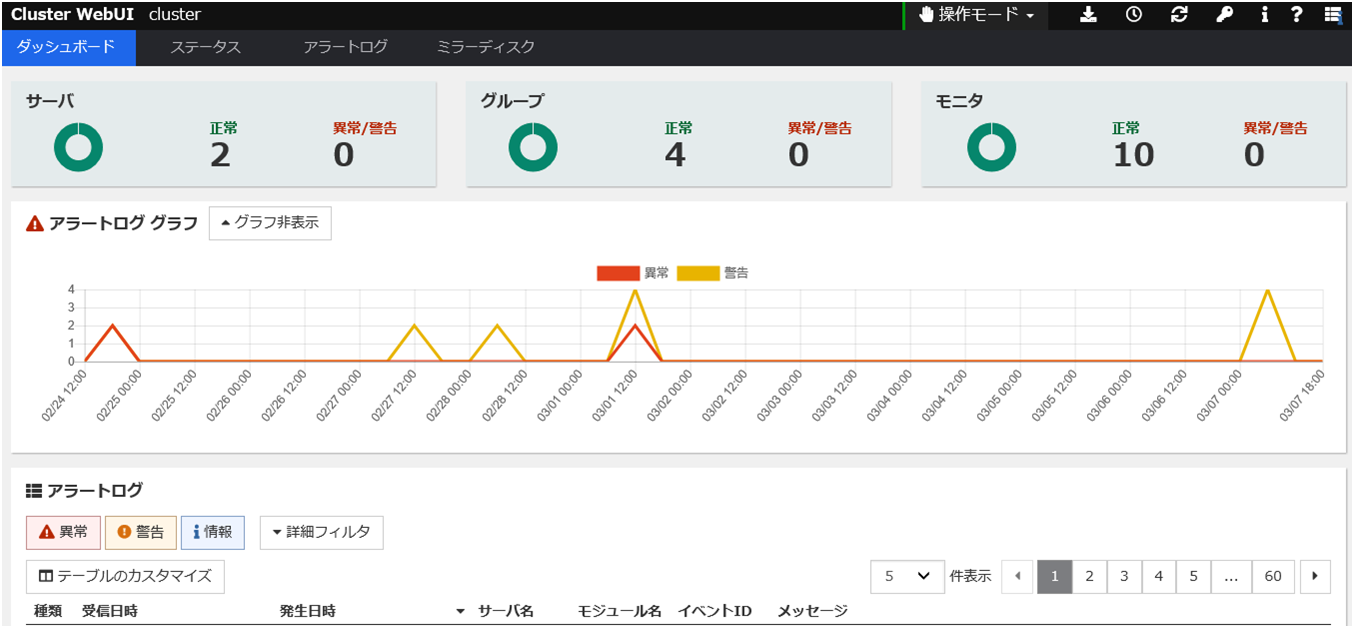Screen dimensions: 1354x628
Task: Click the table/server list icon at top right
Action: pos(1332,15)
